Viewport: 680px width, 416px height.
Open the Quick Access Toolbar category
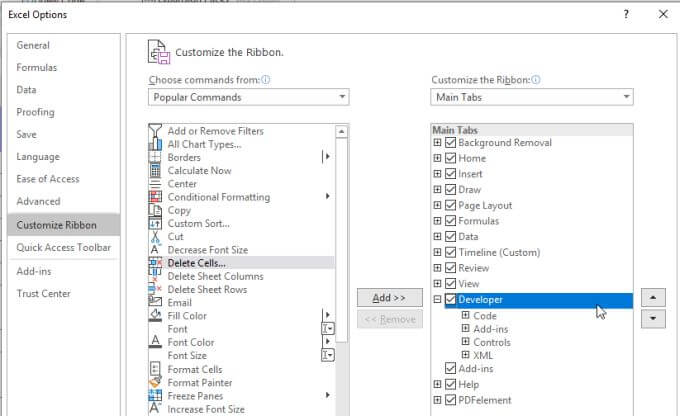(x=64, y=247)
